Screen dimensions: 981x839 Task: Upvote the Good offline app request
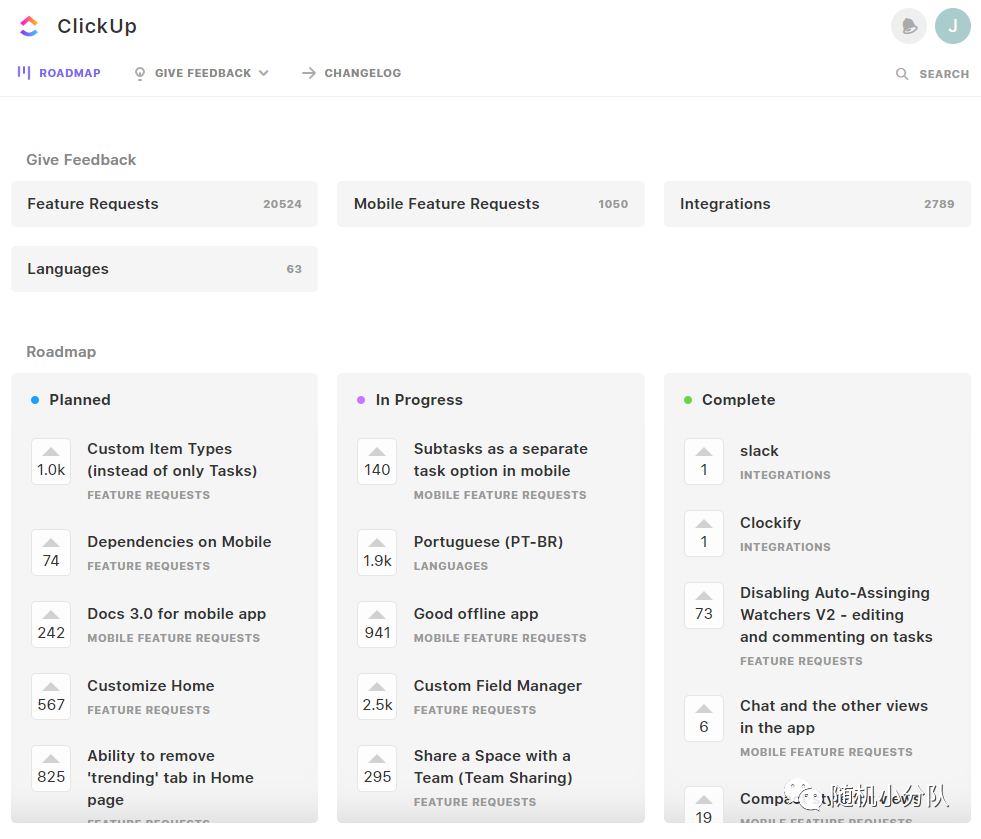(x=377, y=624)
